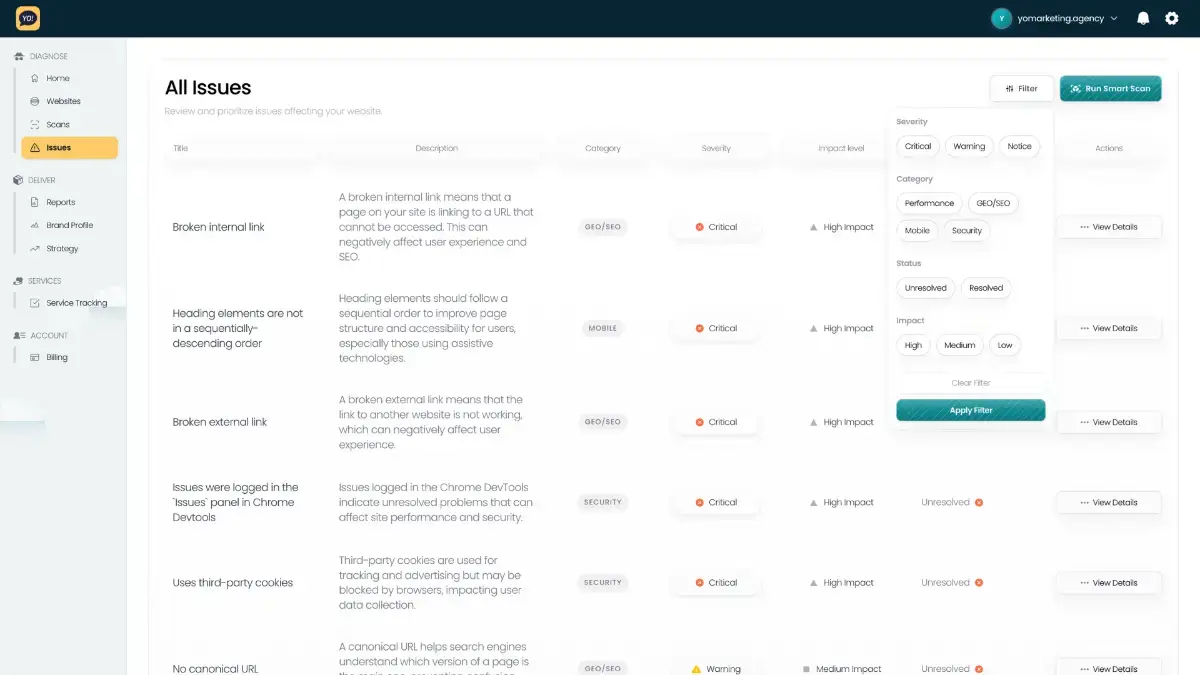
Task: Click Unresolved status on third-party cookies row
Action: [x=952, y=582]
